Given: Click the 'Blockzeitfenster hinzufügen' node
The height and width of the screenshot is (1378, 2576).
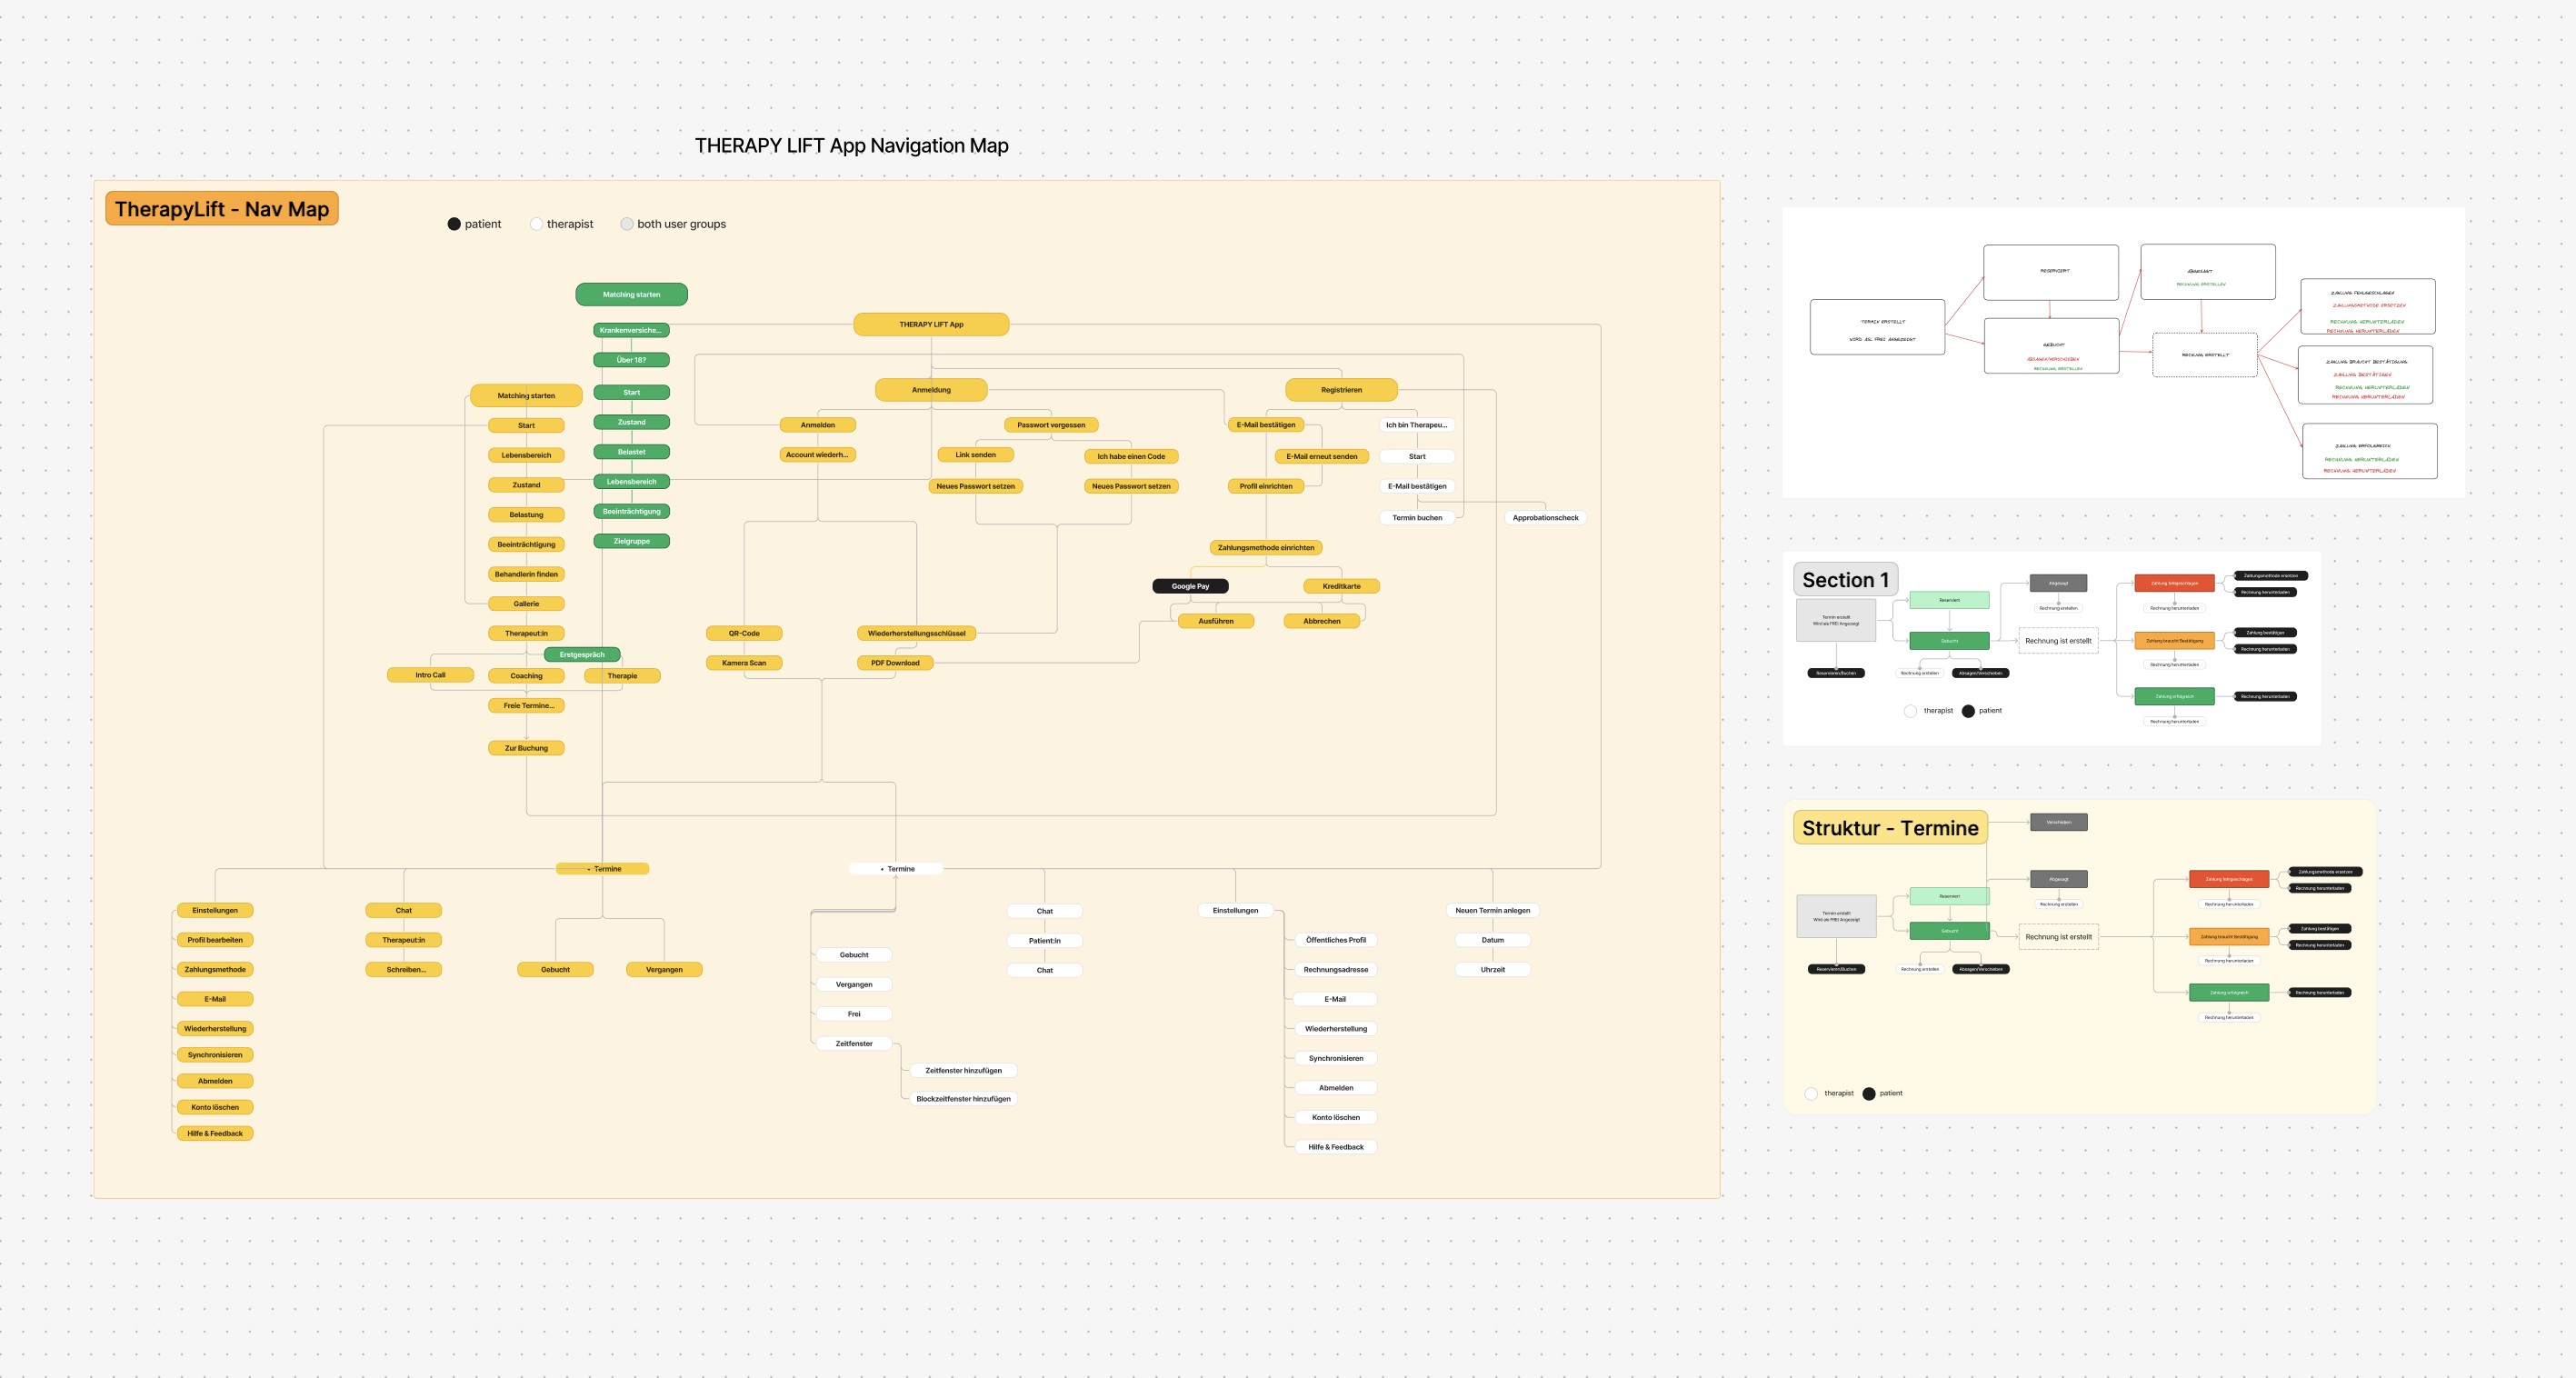Looking at the screenshot, I should [x=963, y=1099].
